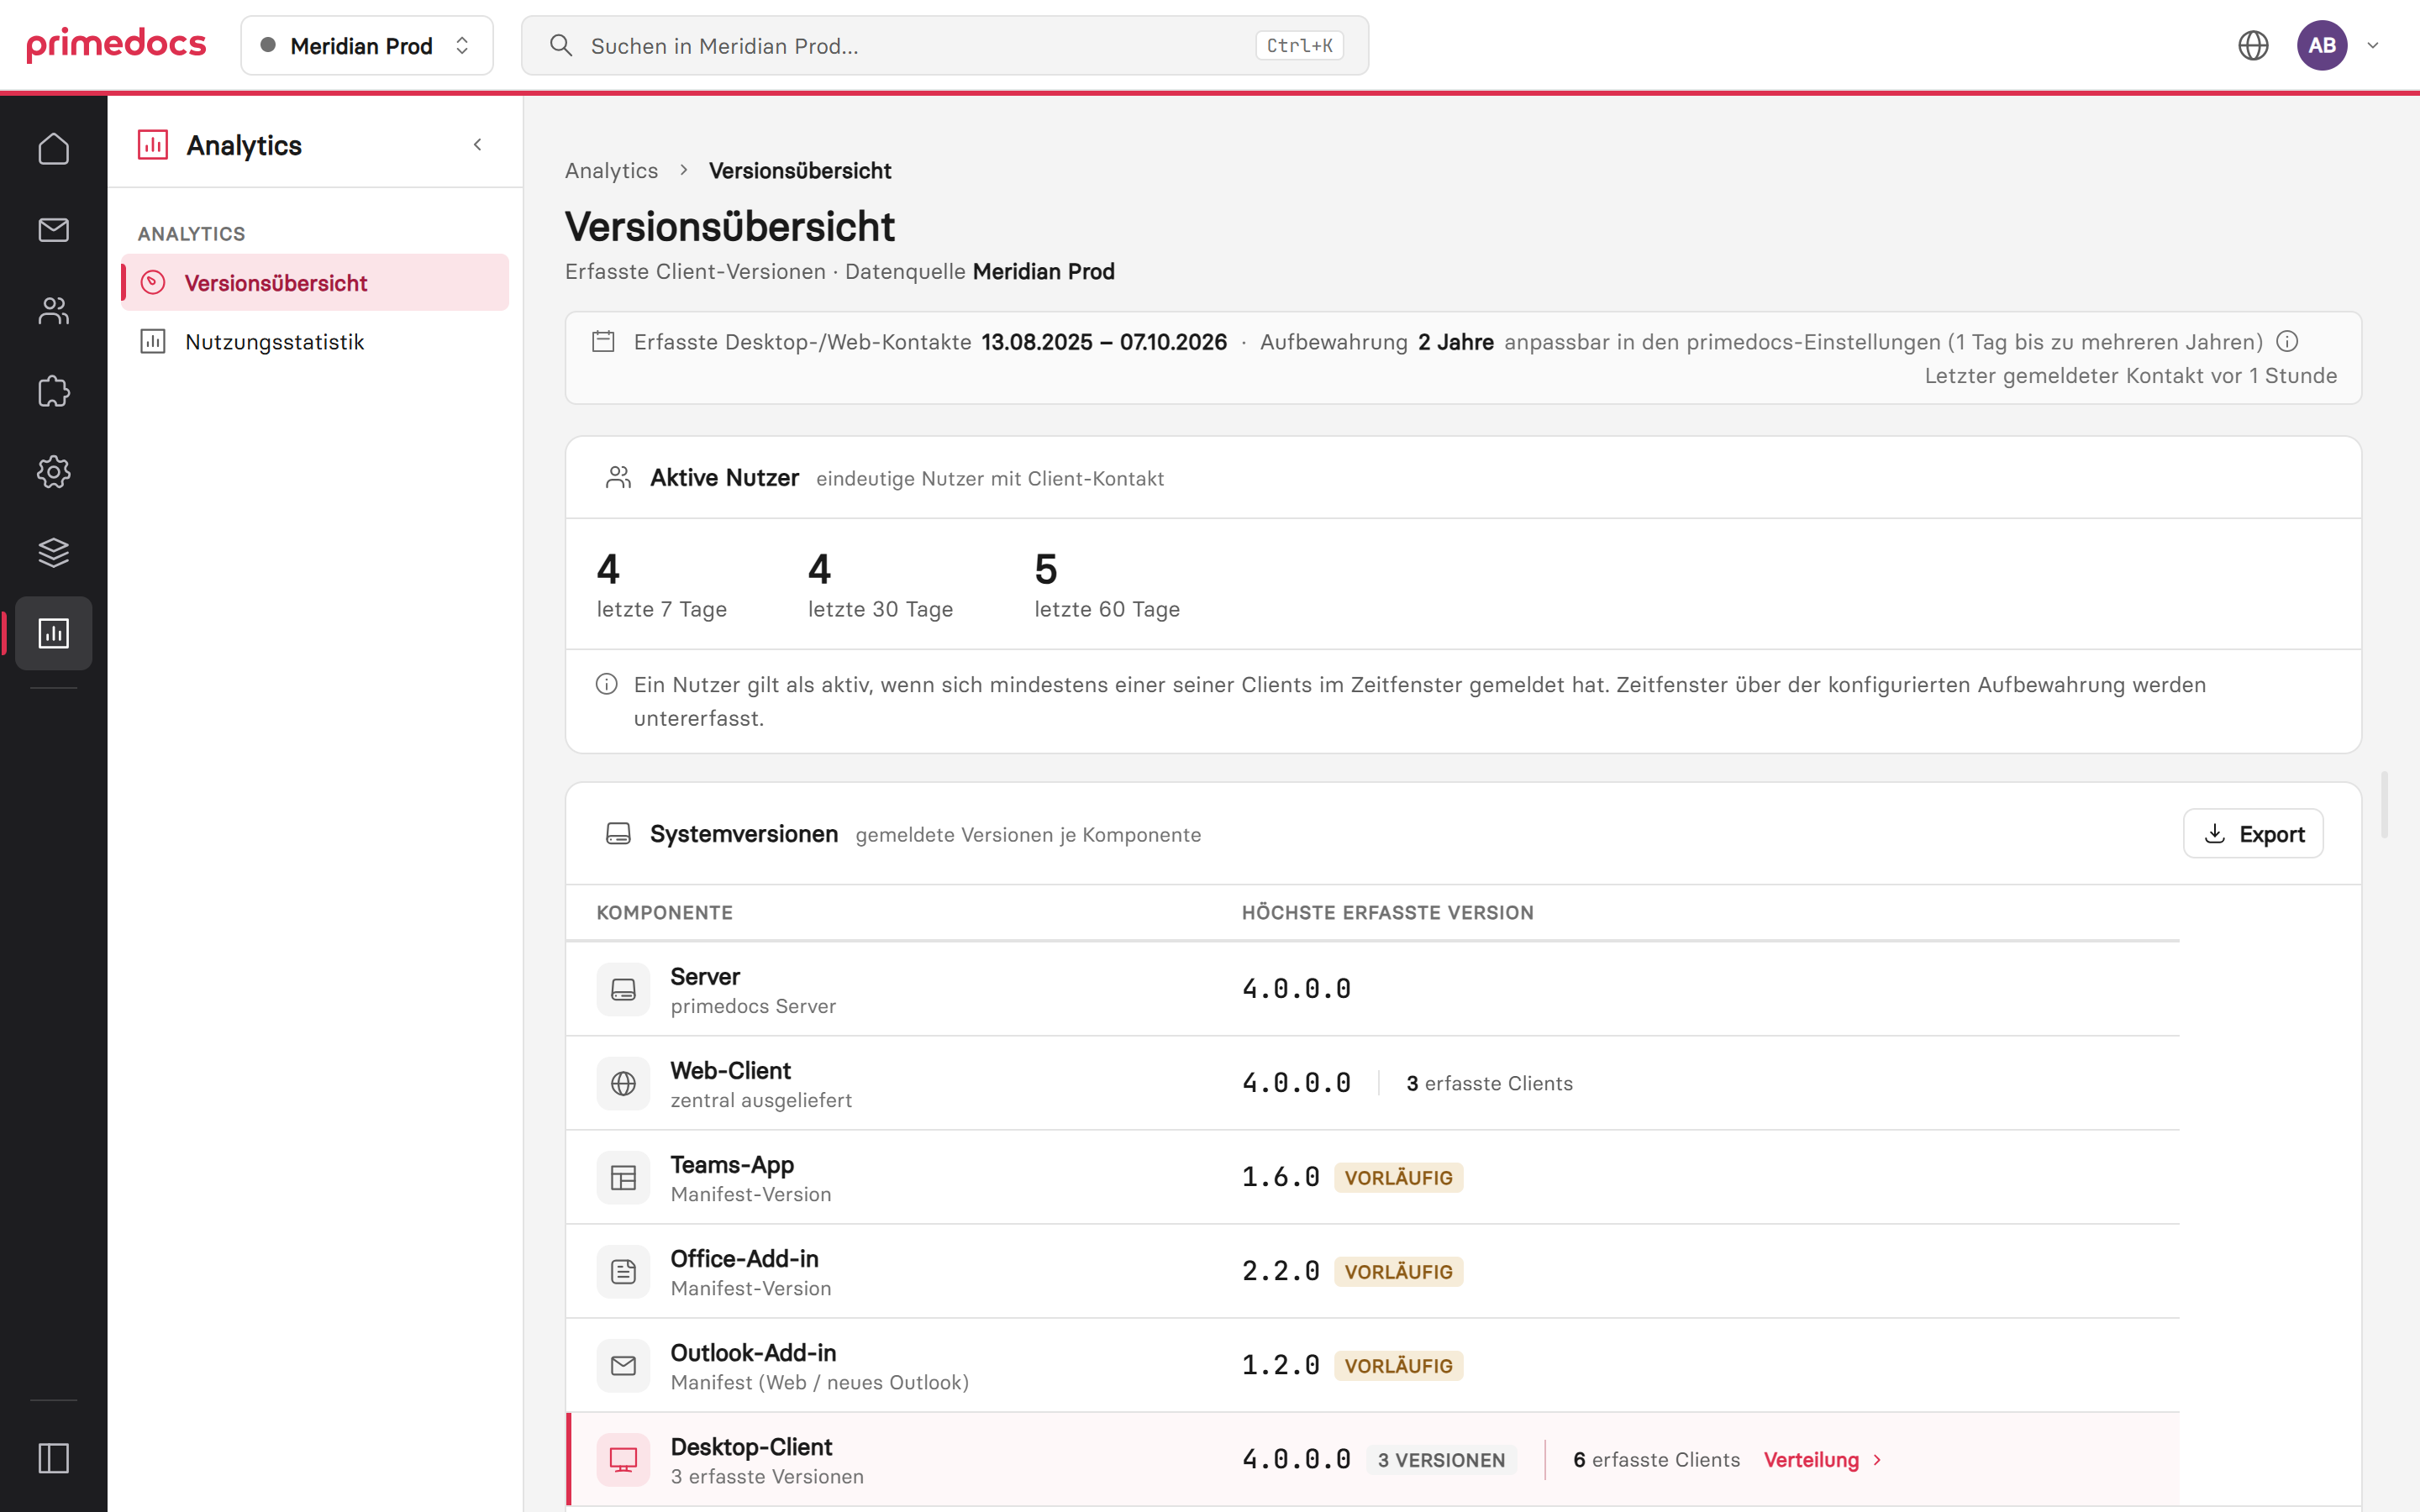Open the settings gear in left rail
Image resolution: width=2420 pixels, height=1512 pixels.
point(53,472)
